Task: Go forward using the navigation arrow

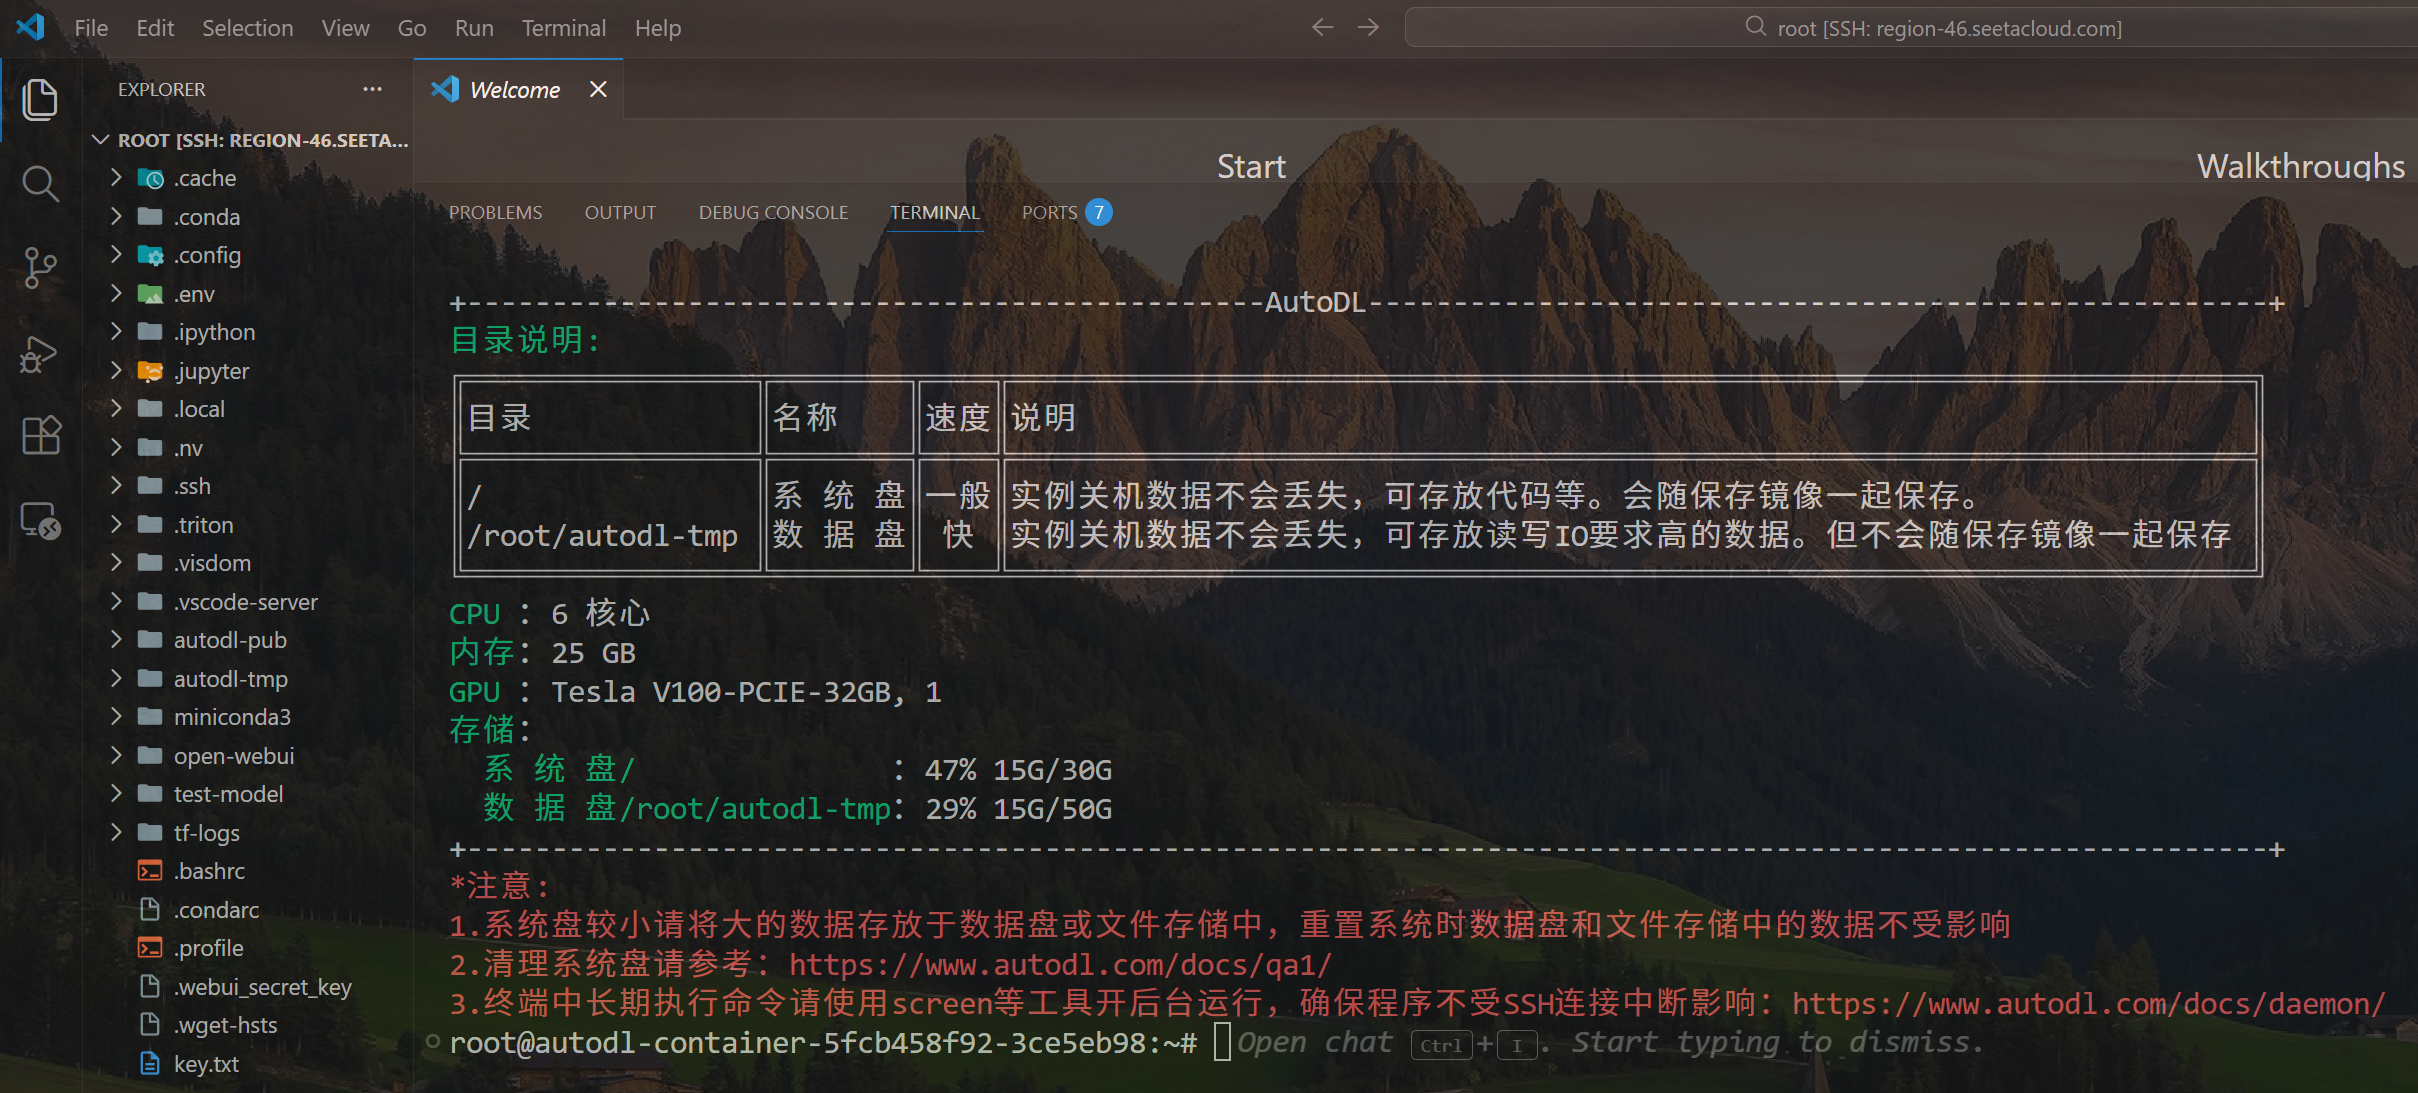Action: pyautogui.click(x=1368, y=28)
